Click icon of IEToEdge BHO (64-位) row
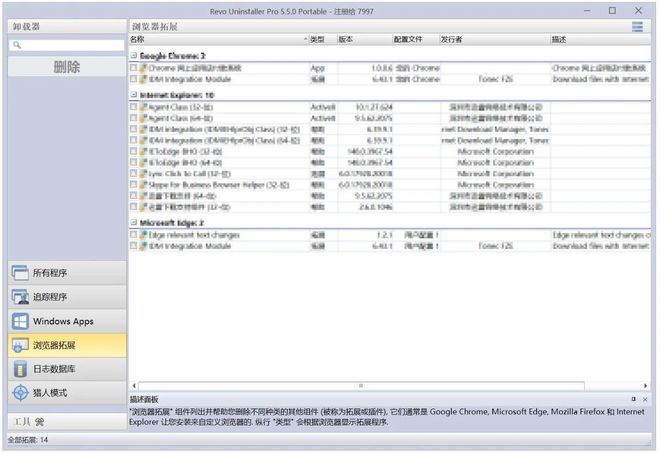660x453 pixels. [x=143, y=163]
